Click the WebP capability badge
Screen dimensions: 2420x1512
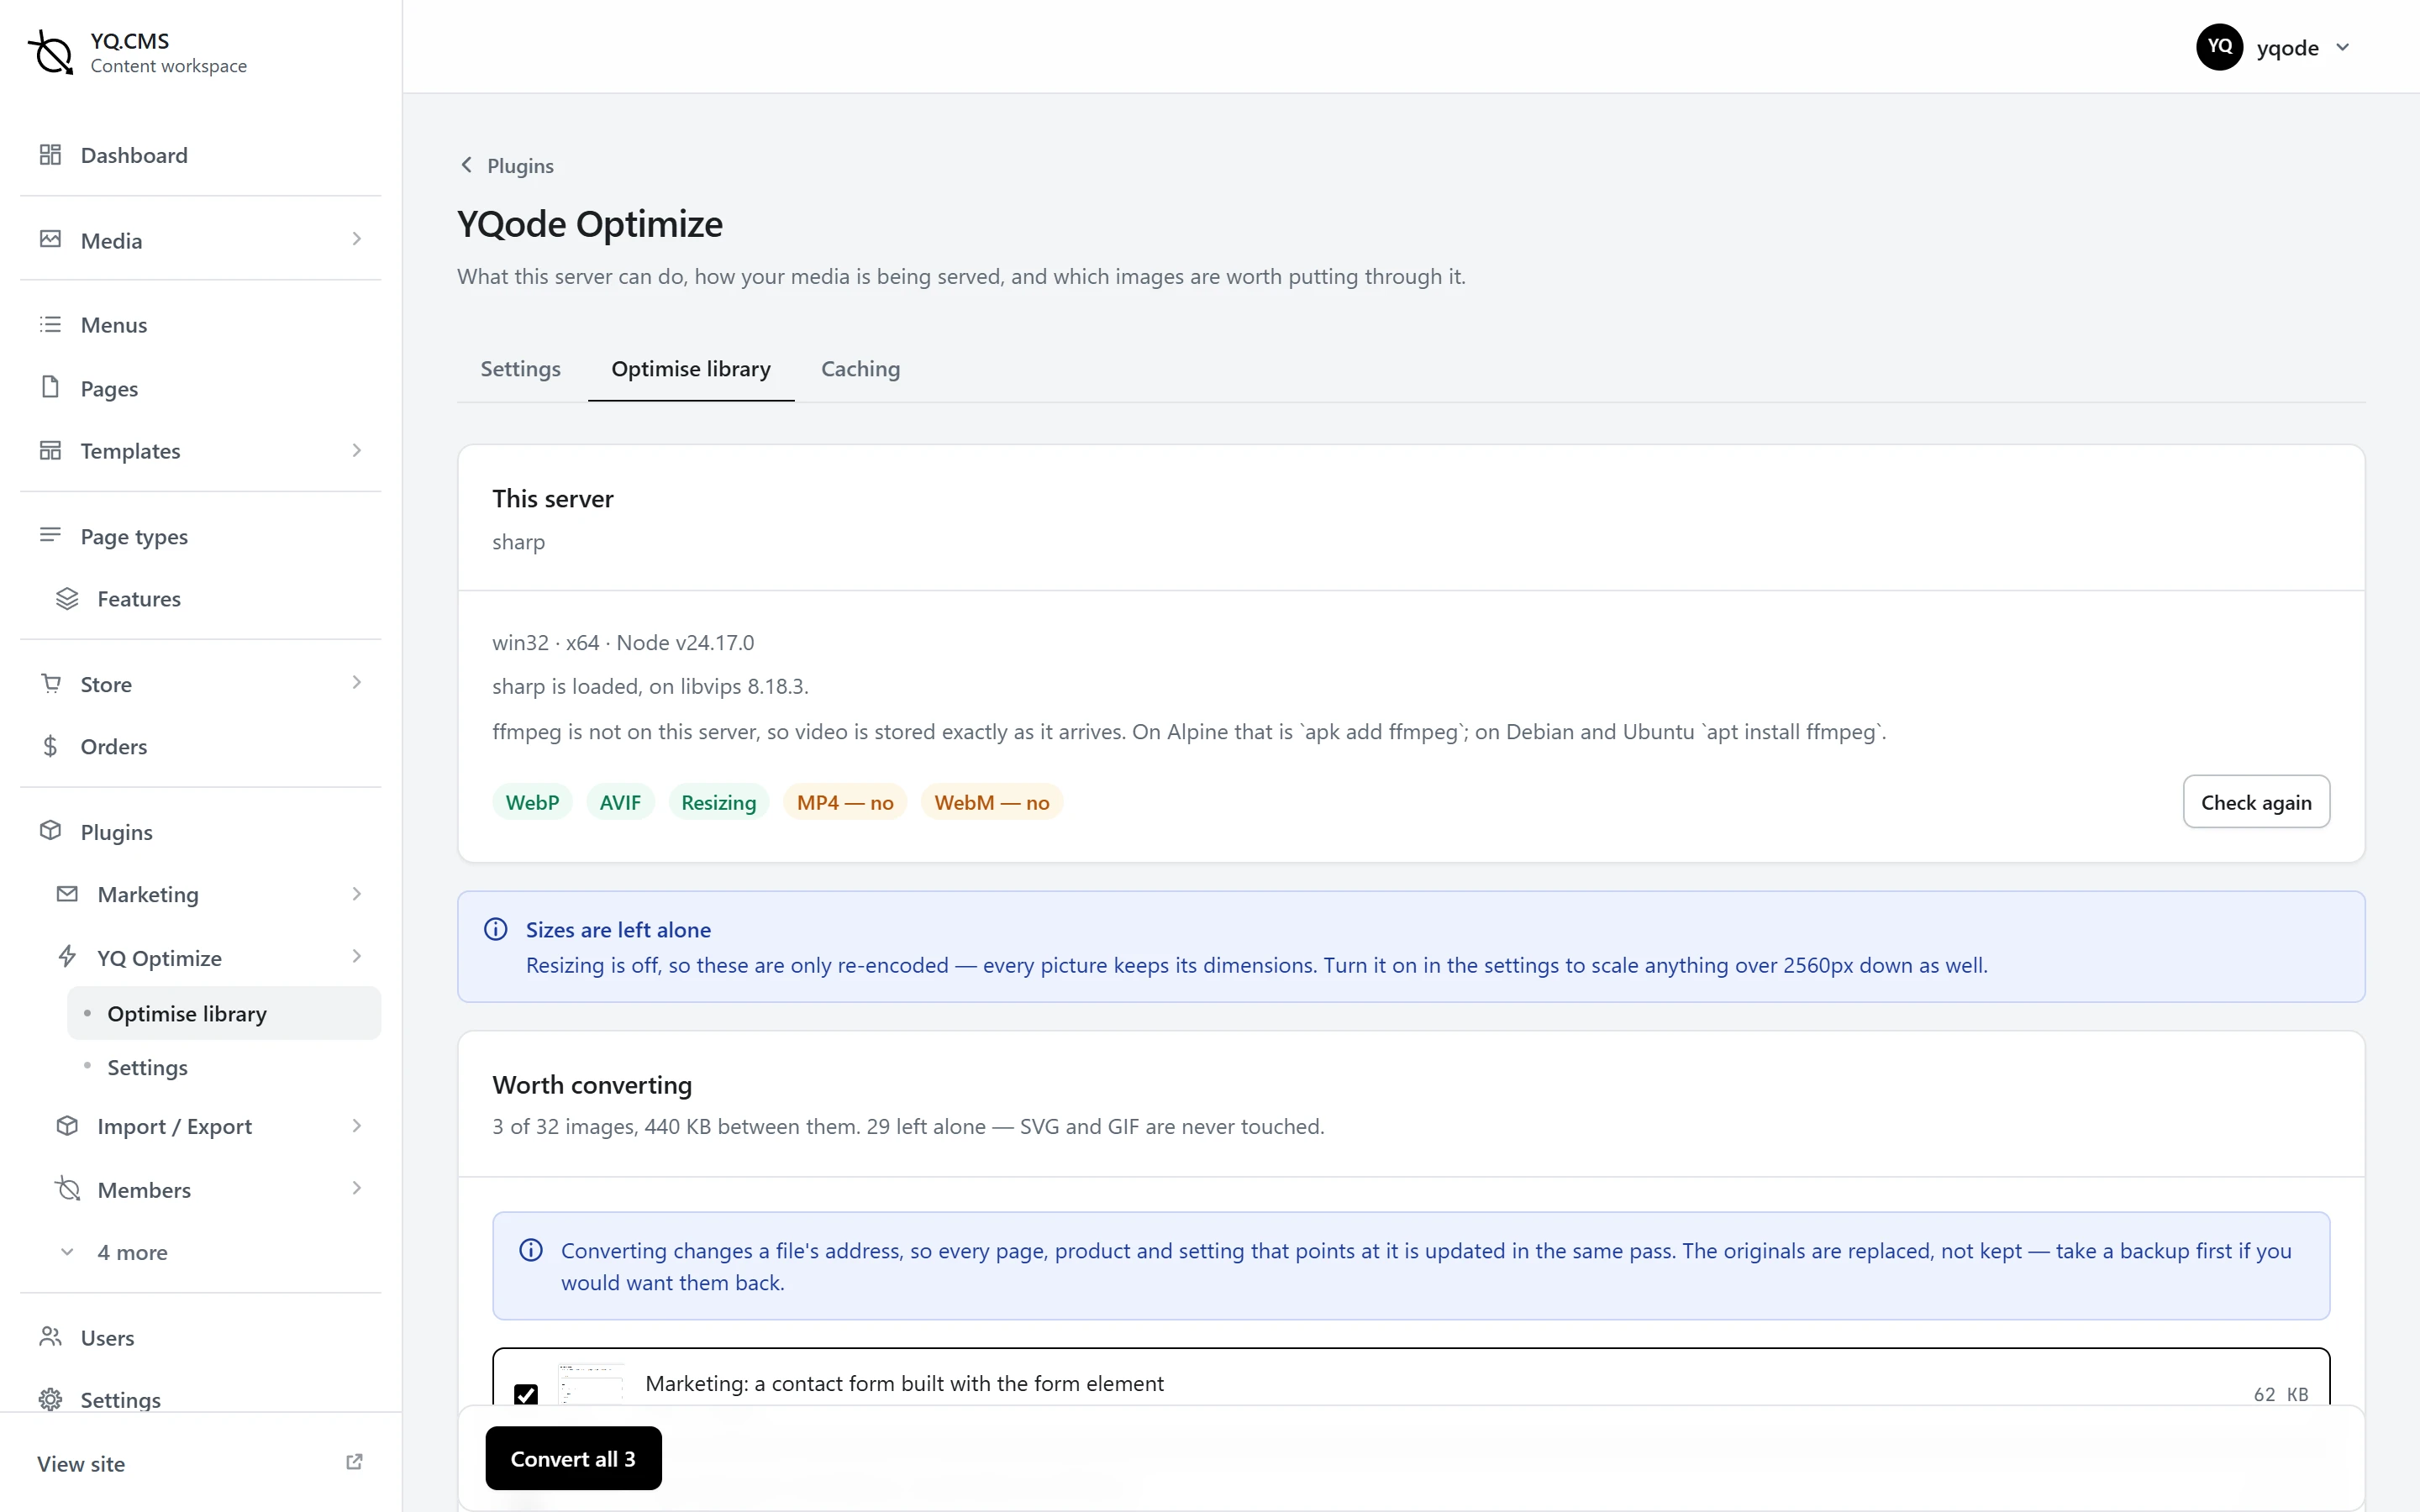tap(532, 802)
